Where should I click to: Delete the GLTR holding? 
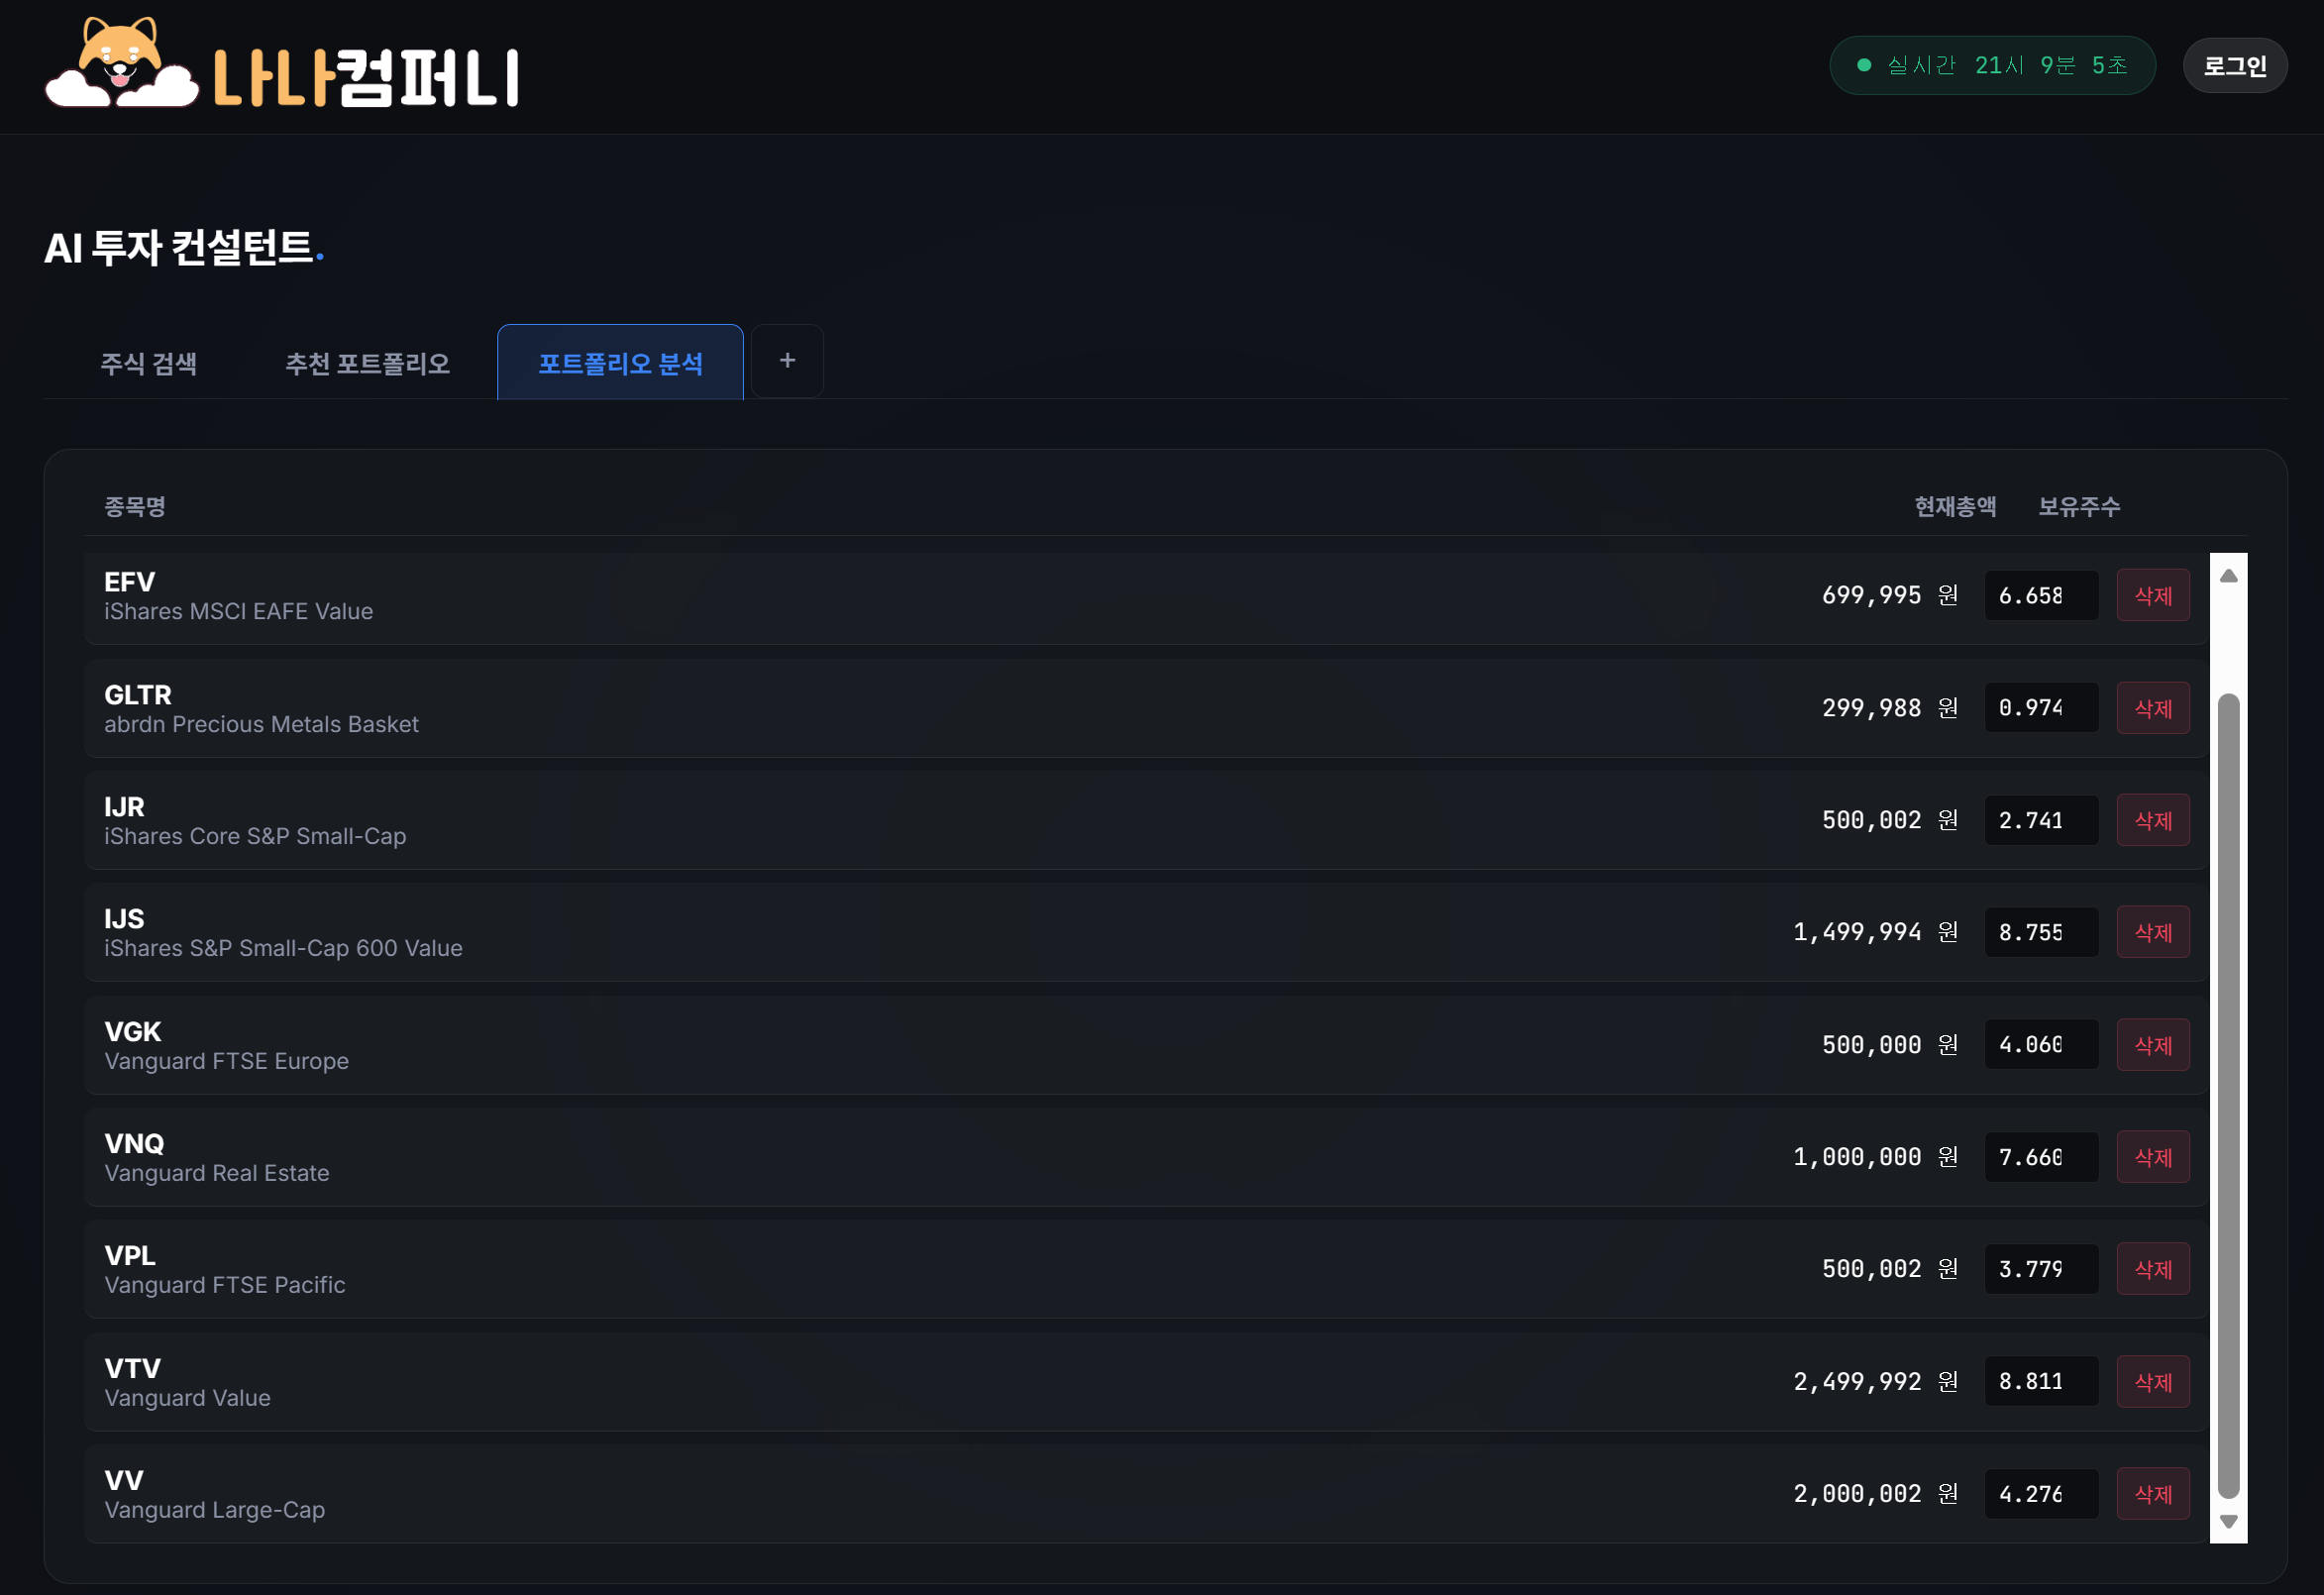[2152, 708]
